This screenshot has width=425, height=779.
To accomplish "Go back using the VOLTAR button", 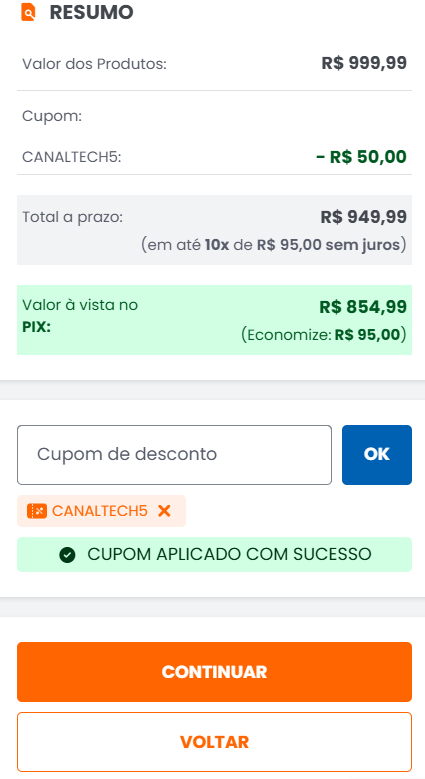I will click(214, 742).
